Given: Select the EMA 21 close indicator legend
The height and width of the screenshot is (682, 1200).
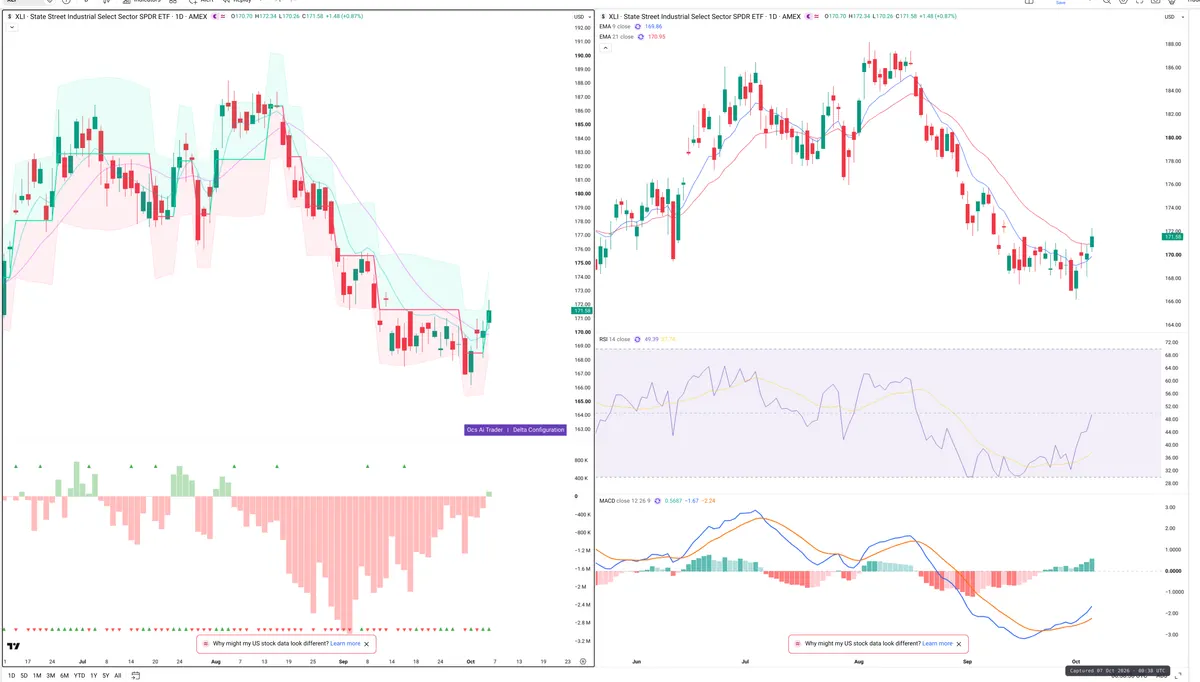Looking at the screenshot, I should click(x=617, y=36).
